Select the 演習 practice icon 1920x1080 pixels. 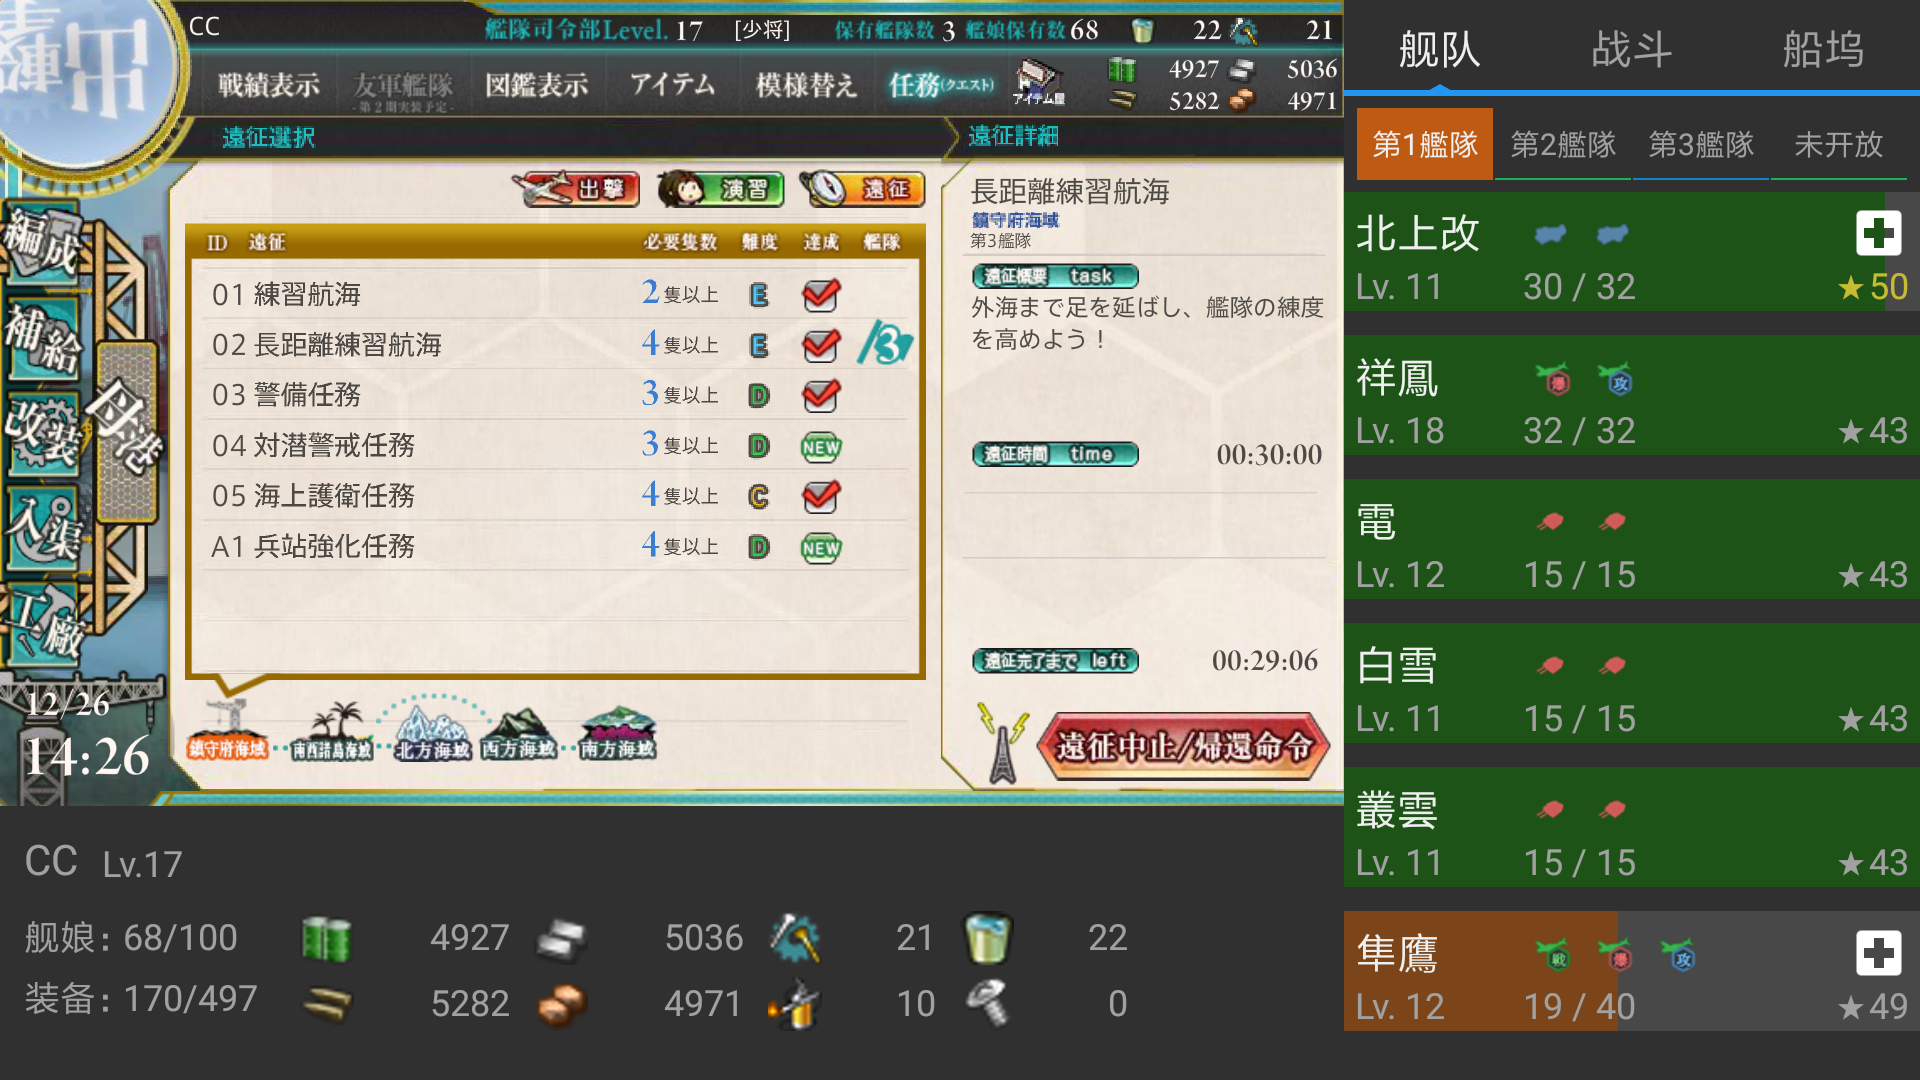[x=720, y=188]
